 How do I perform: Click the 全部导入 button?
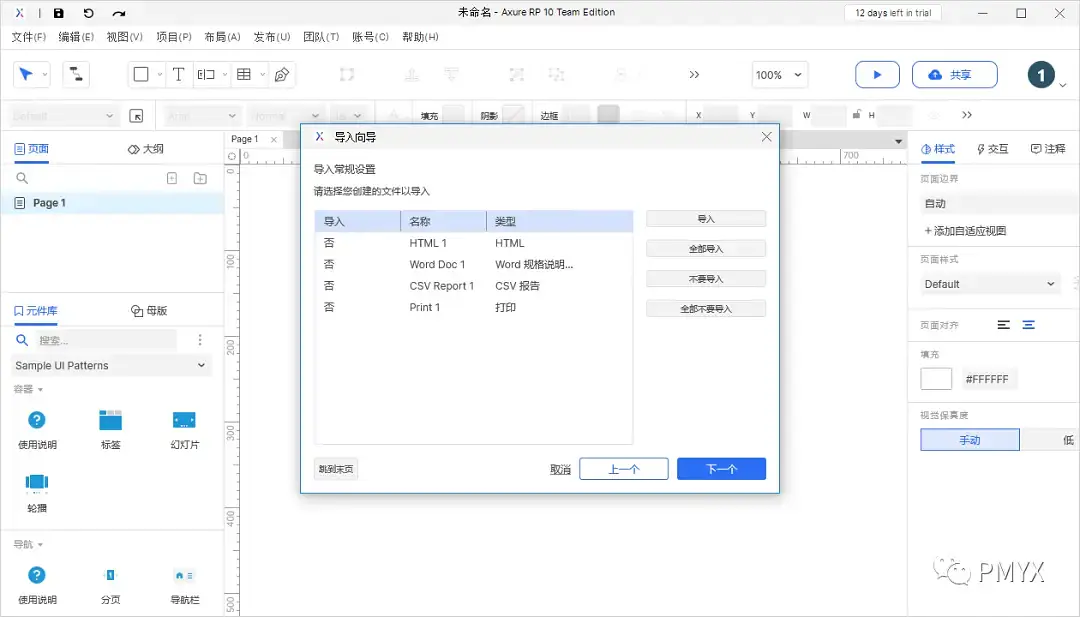tap(705, 248)
